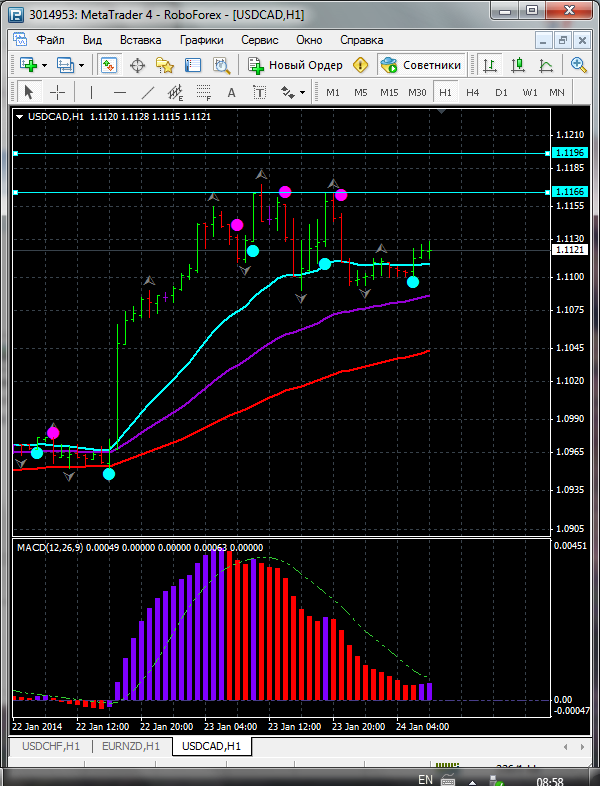Click the chart shift marker triangle
This screenshot has height=786, width=600.
[441, 111]
